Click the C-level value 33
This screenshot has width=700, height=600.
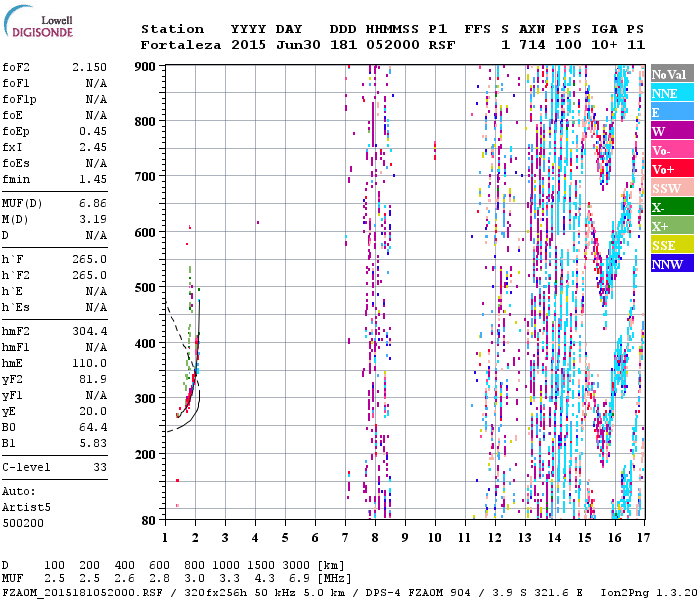pos(99,467)
